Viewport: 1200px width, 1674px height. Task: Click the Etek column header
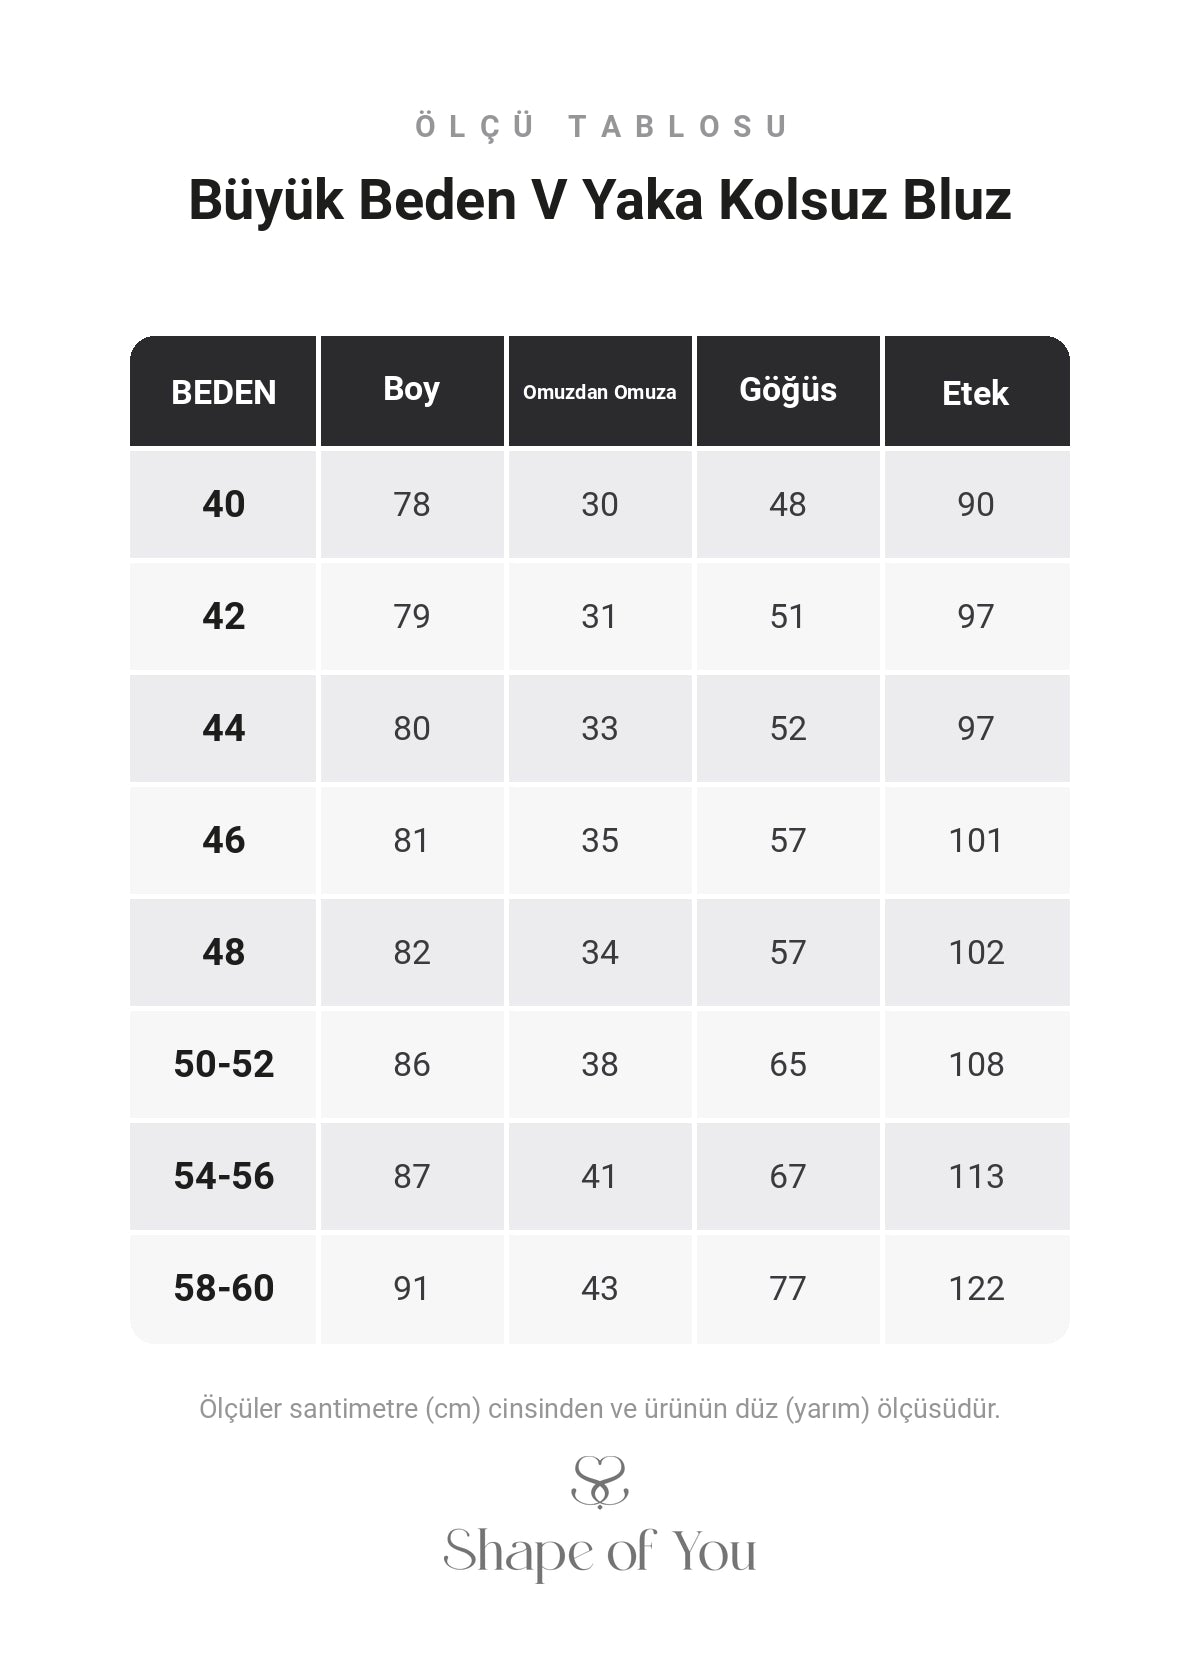pos(977,391)
